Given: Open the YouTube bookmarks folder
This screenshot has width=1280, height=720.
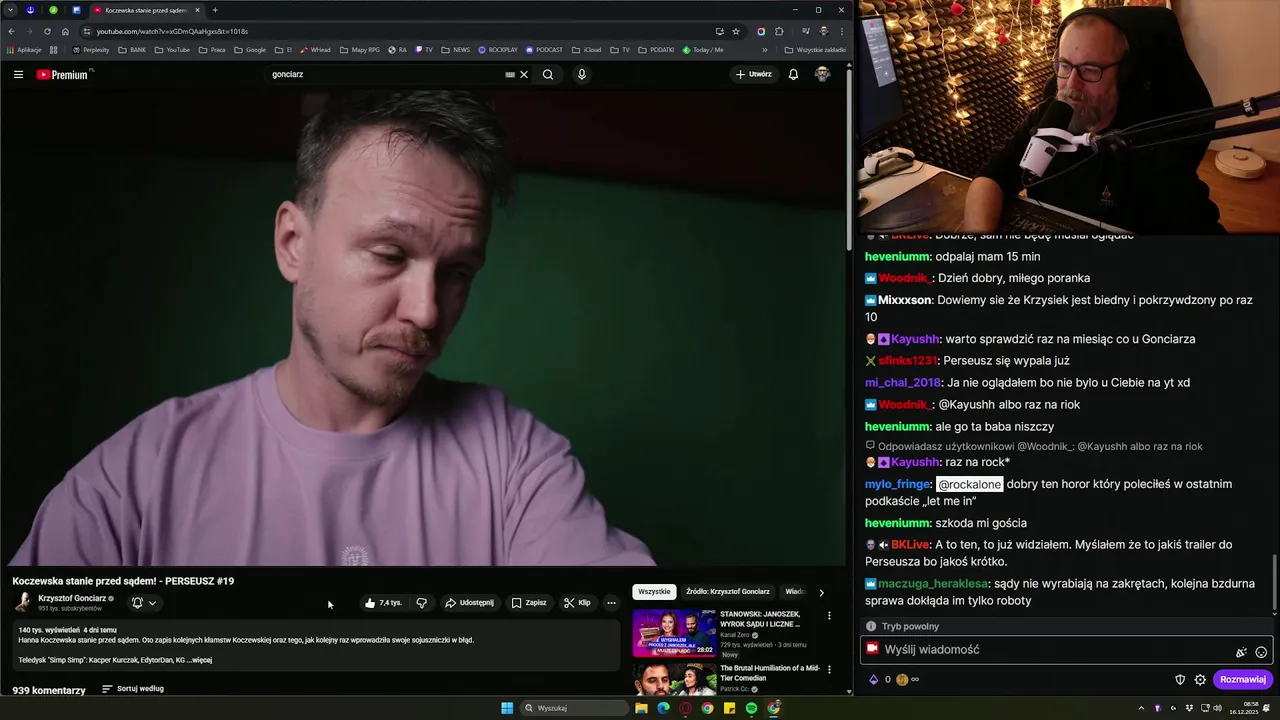Looking at the screenshot, I should click(172, 50).
